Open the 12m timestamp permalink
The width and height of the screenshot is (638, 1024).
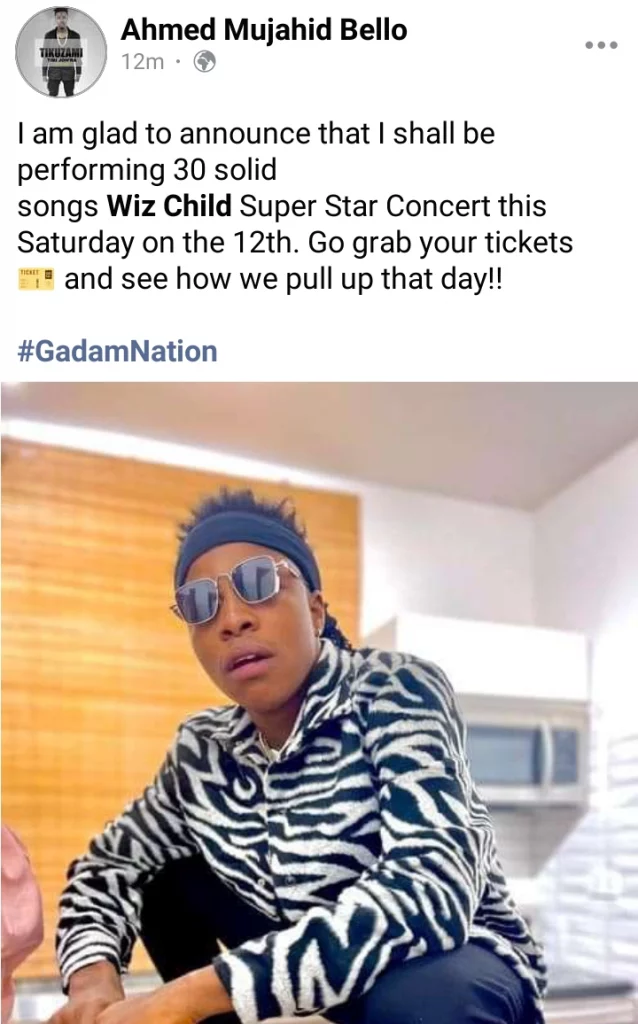142,62
